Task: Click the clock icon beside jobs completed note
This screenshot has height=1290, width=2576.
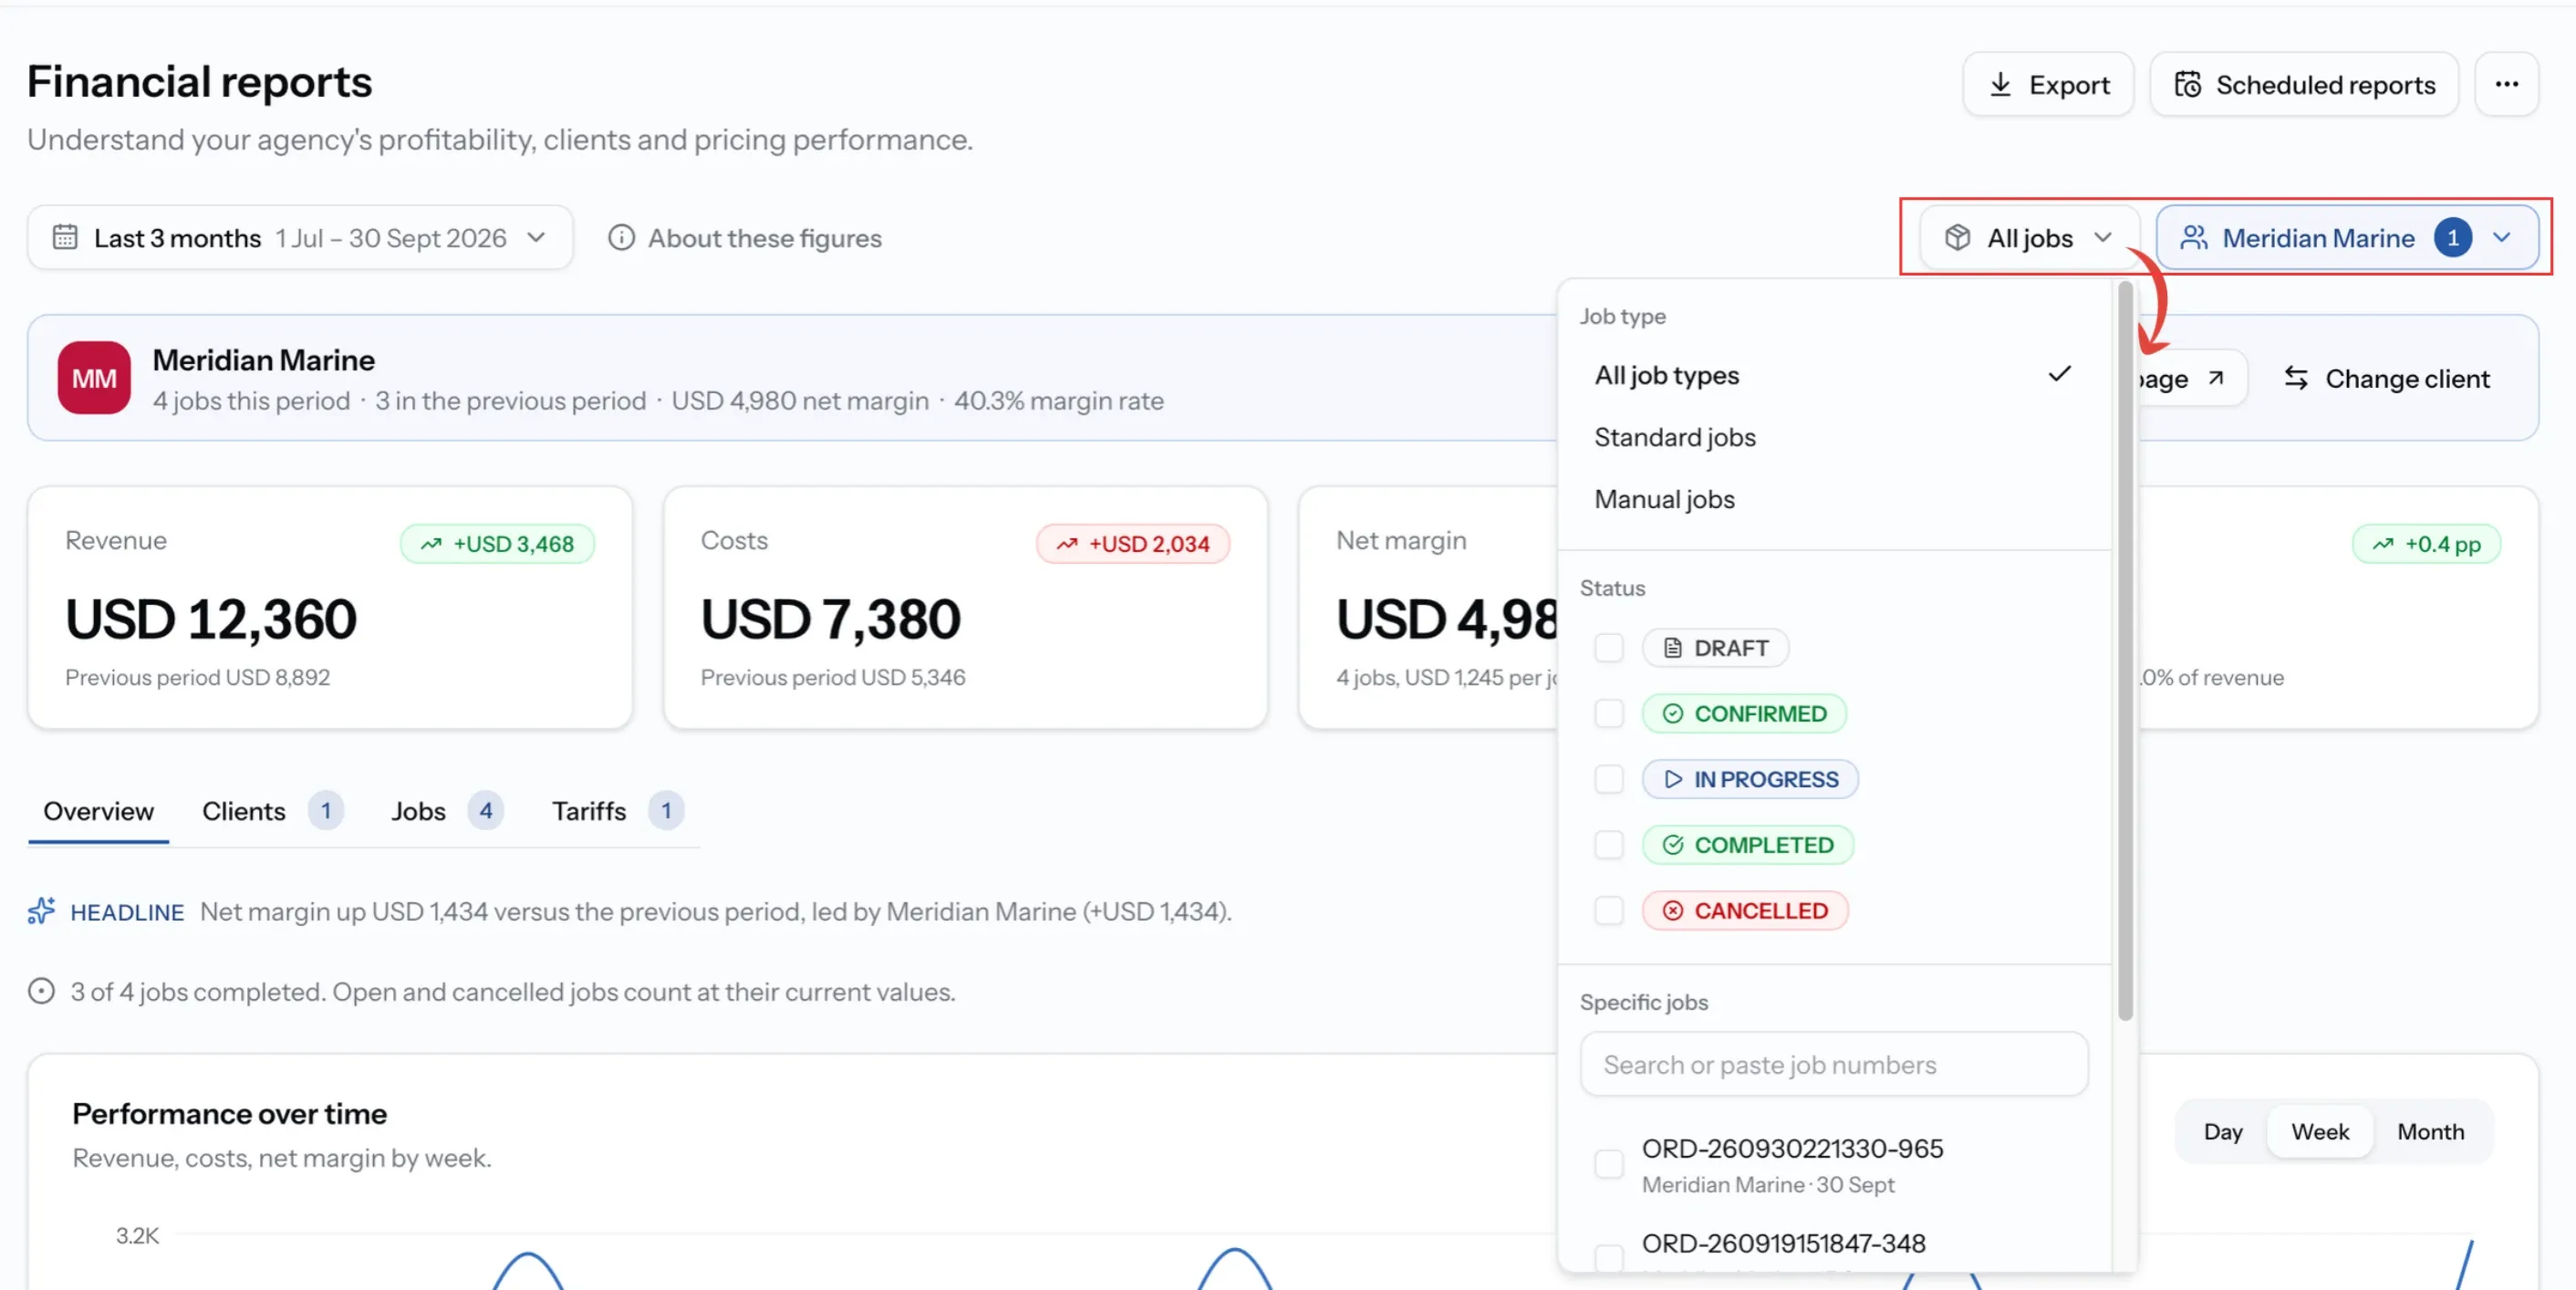Action: coord(41,991)
